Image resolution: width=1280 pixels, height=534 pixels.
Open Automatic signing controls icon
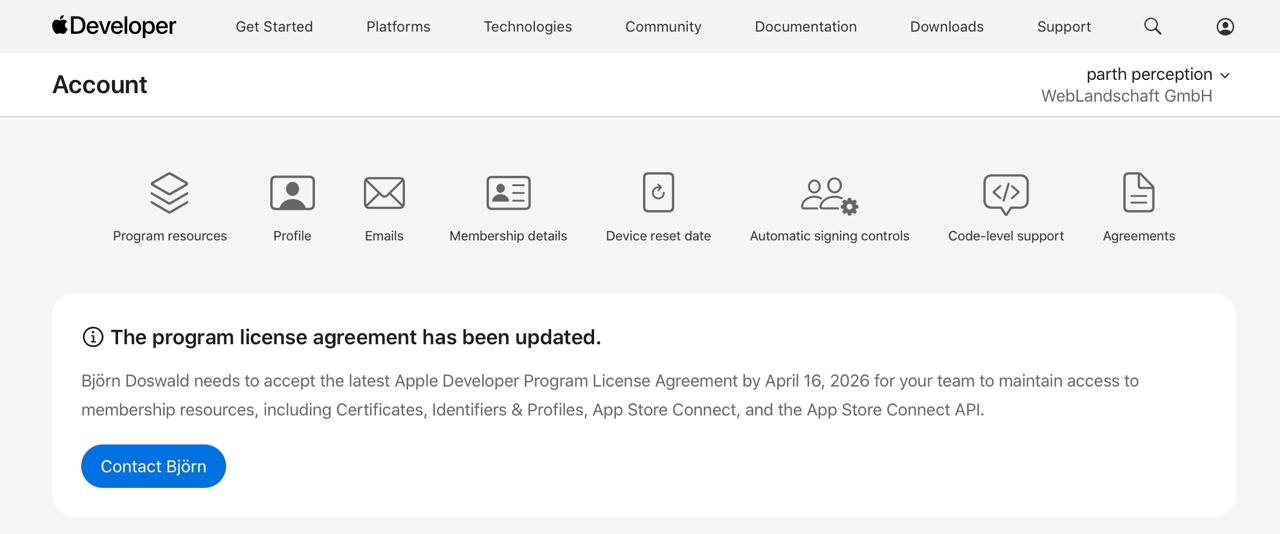tap(829, 195)
